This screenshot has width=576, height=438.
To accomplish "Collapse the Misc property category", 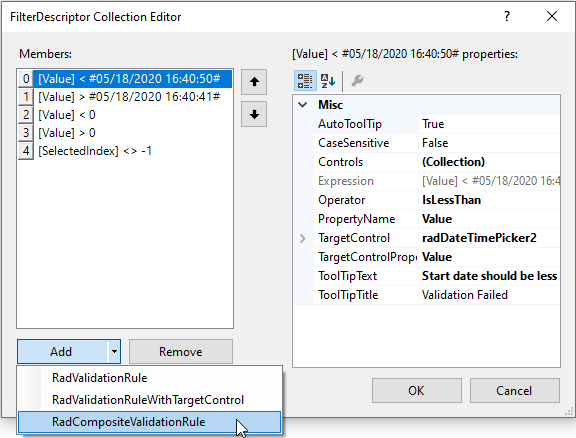I will [x=303, y=105].
